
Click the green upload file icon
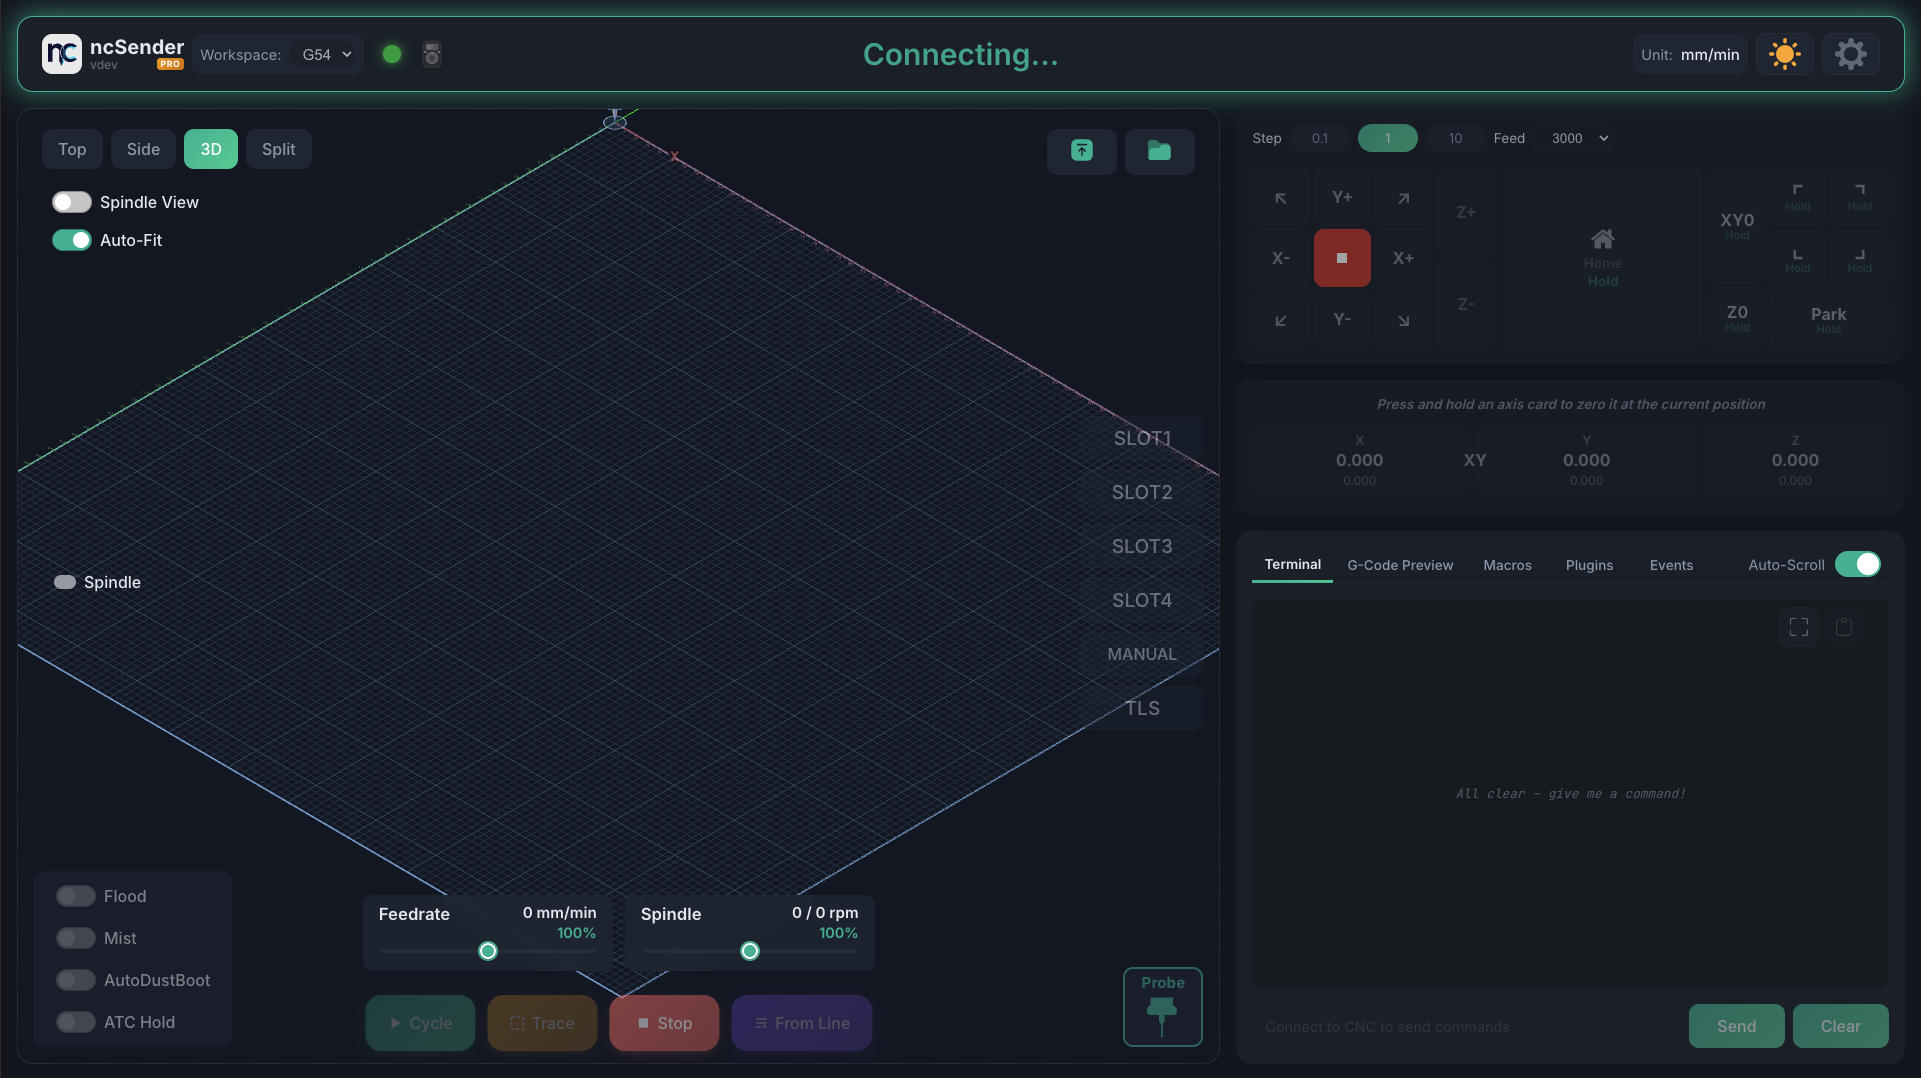click(1081, 151)
